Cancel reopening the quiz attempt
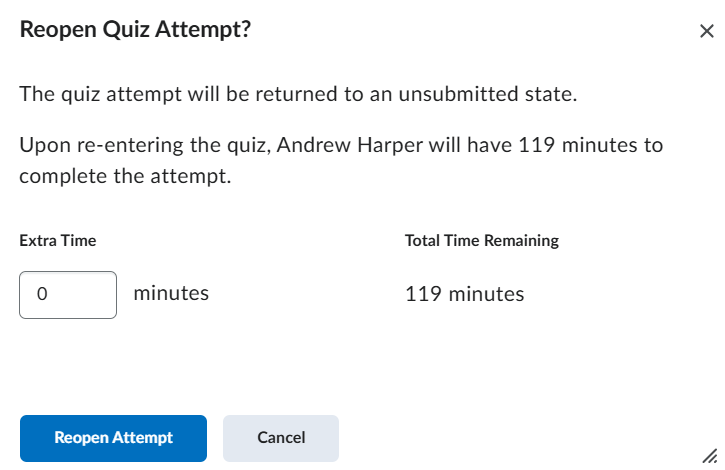Viewport: 725px width, 470px height. click(281, 438)
